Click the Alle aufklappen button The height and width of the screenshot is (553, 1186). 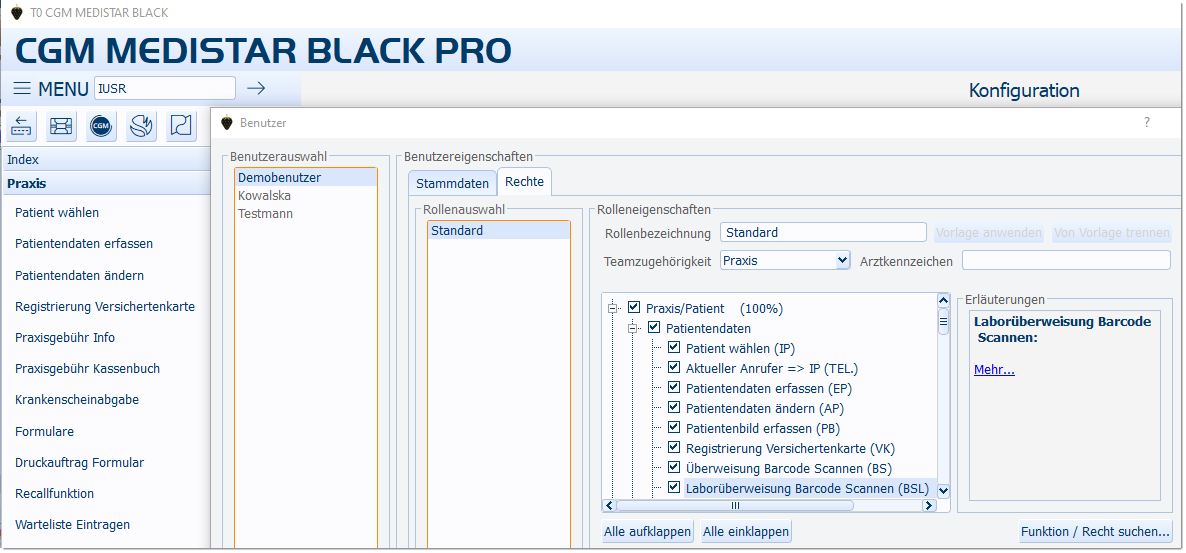point(647,532)
